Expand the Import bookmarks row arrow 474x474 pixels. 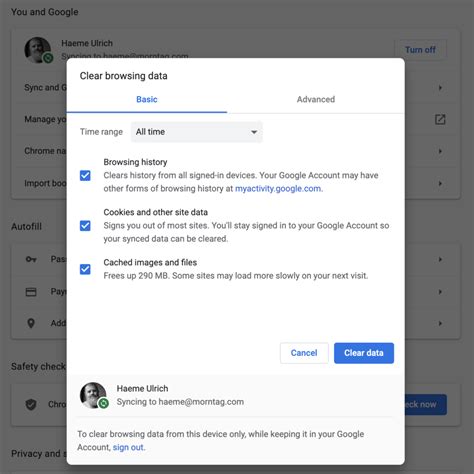pyautogui.click(x=440, y=183)
